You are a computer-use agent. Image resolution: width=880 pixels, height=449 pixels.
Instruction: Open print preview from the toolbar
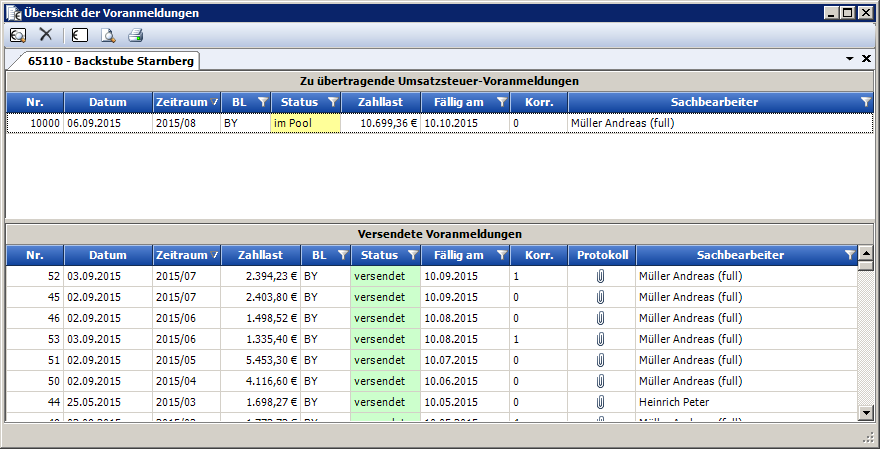coord(108,35)
